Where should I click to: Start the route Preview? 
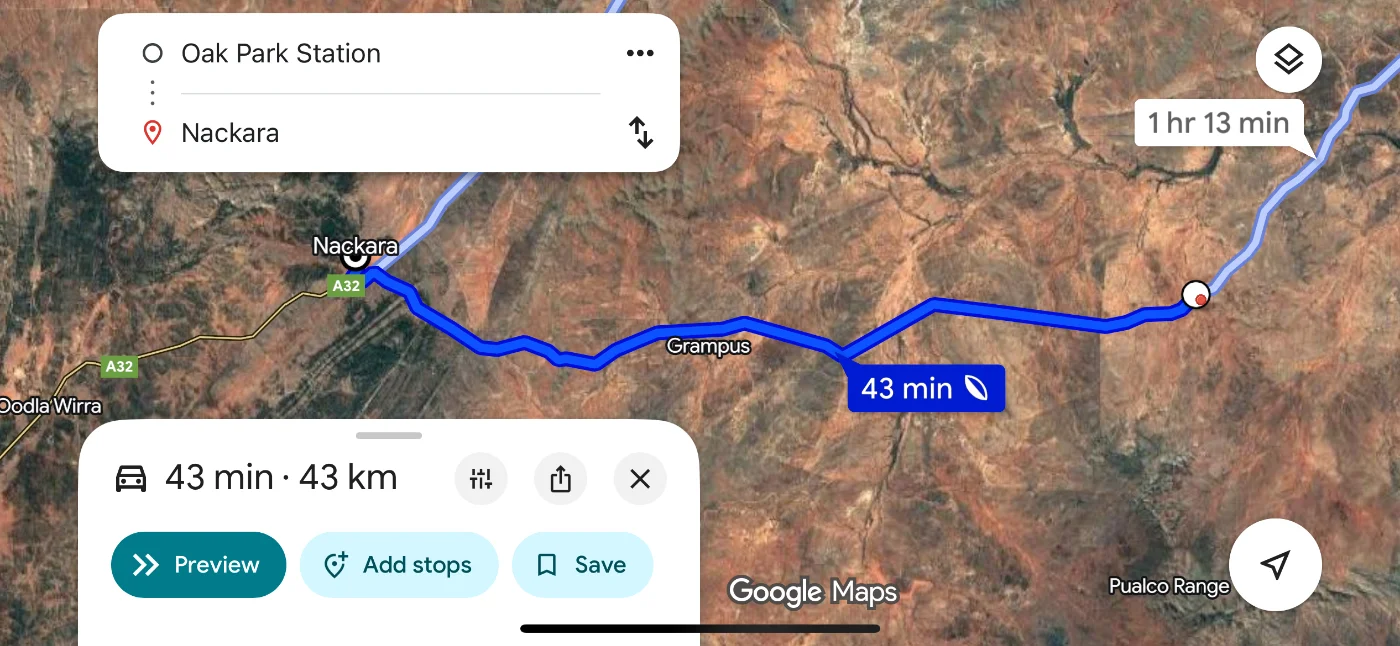tap(198, 565)
